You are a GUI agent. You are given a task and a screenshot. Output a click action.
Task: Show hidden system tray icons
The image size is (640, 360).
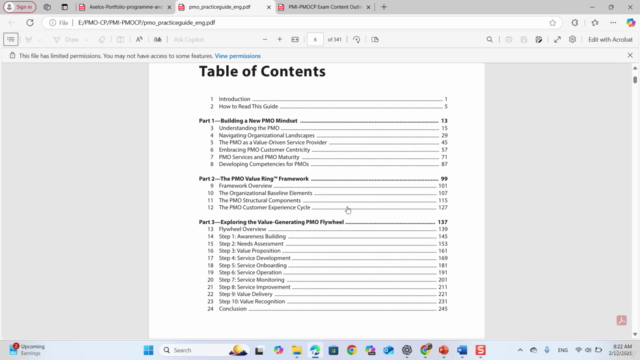pos(520,350)
